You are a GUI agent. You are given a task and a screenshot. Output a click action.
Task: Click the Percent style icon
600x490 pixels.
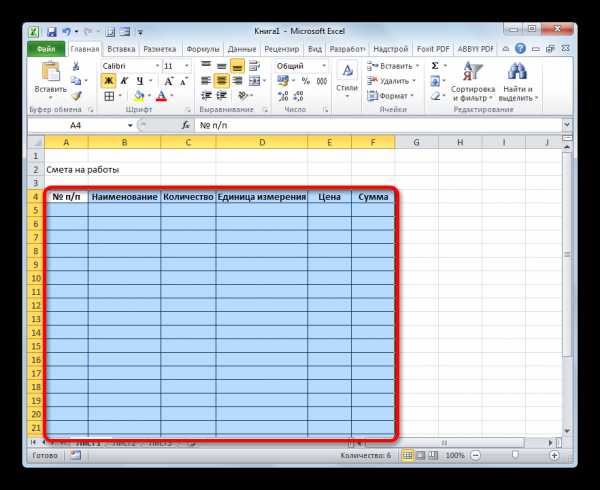tap(305, 81)
